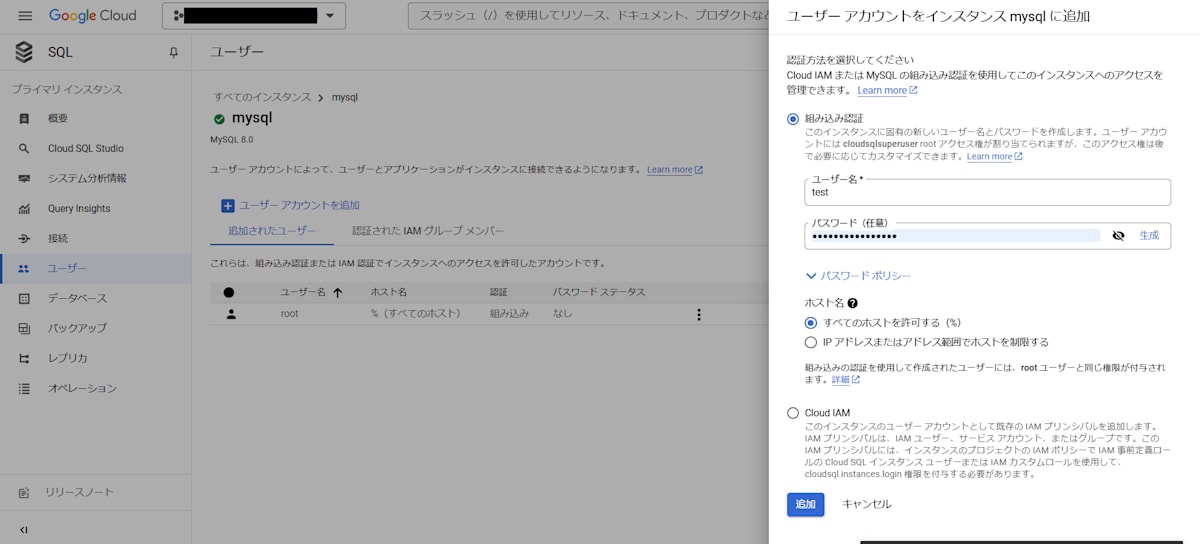Click the ホスト名 column header
The image size is (1200, 544).
388,292
